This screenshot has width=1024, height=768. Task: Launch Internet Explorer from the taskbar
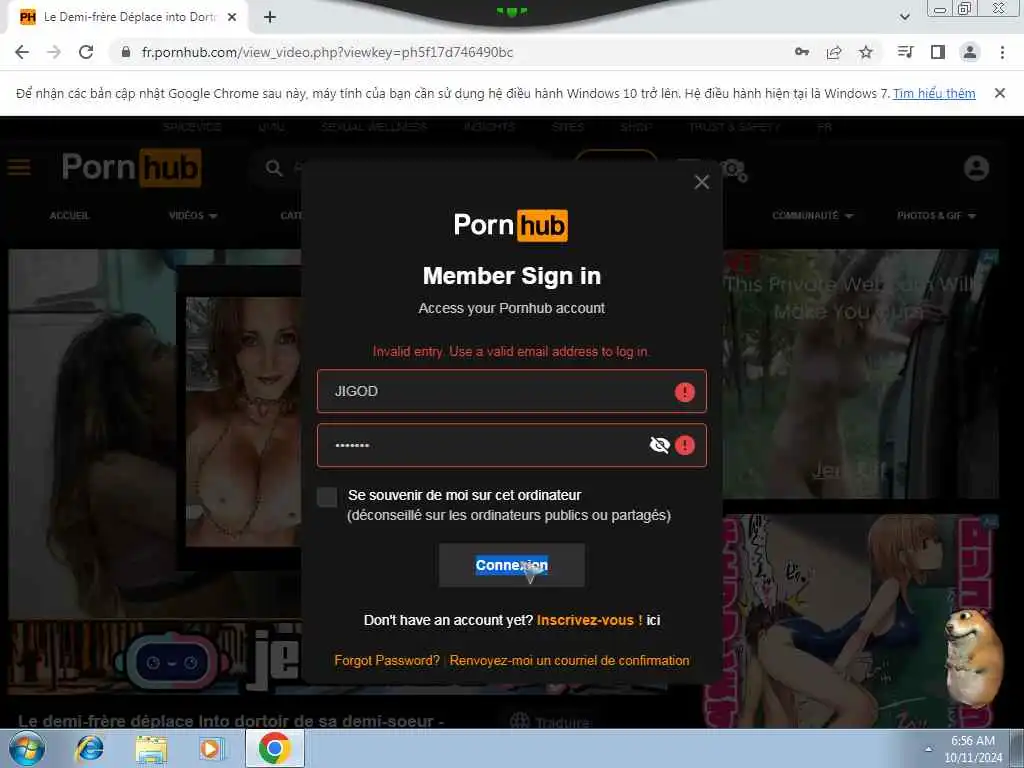click(x=89, y=749)
